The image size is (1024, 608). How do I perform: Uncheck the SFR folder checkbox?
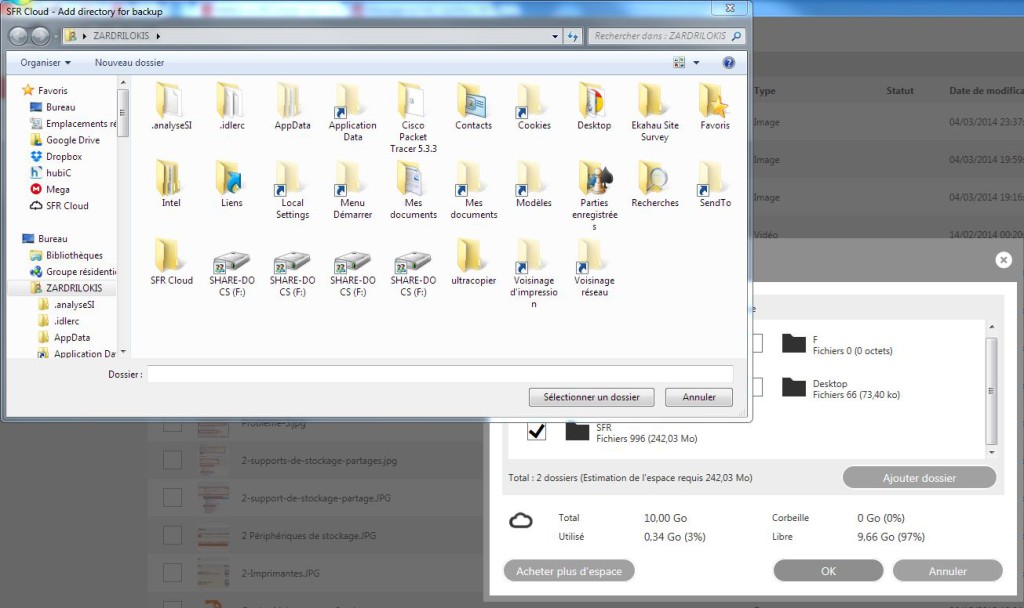537,430
